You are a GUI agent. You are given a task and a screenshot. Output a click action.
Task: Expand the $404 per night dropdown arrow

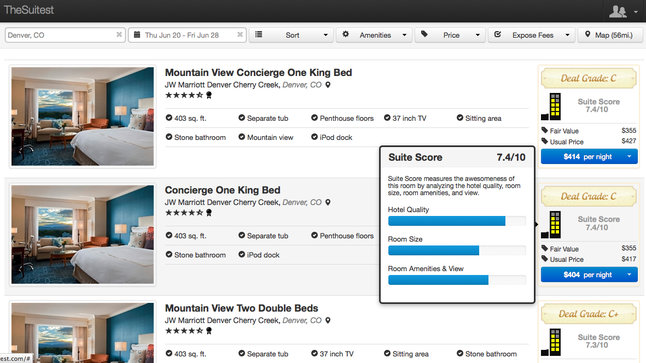tap(629, 274)
